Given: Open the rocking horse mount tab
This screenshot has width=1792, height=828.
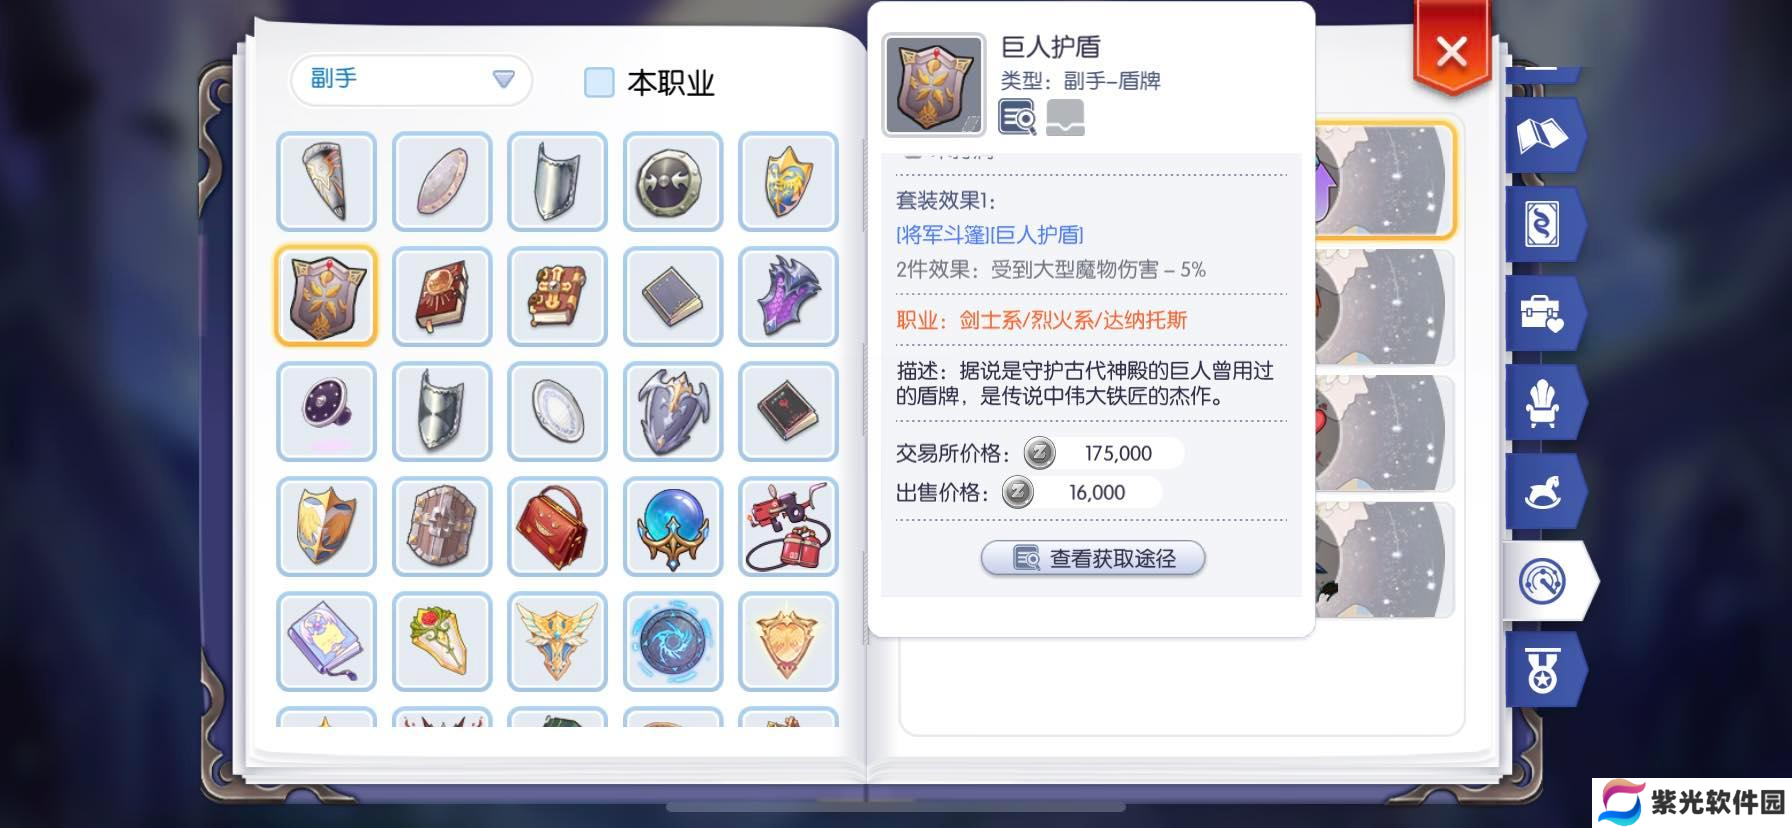Looking at the screenshot, I should tap(1542, 492).
